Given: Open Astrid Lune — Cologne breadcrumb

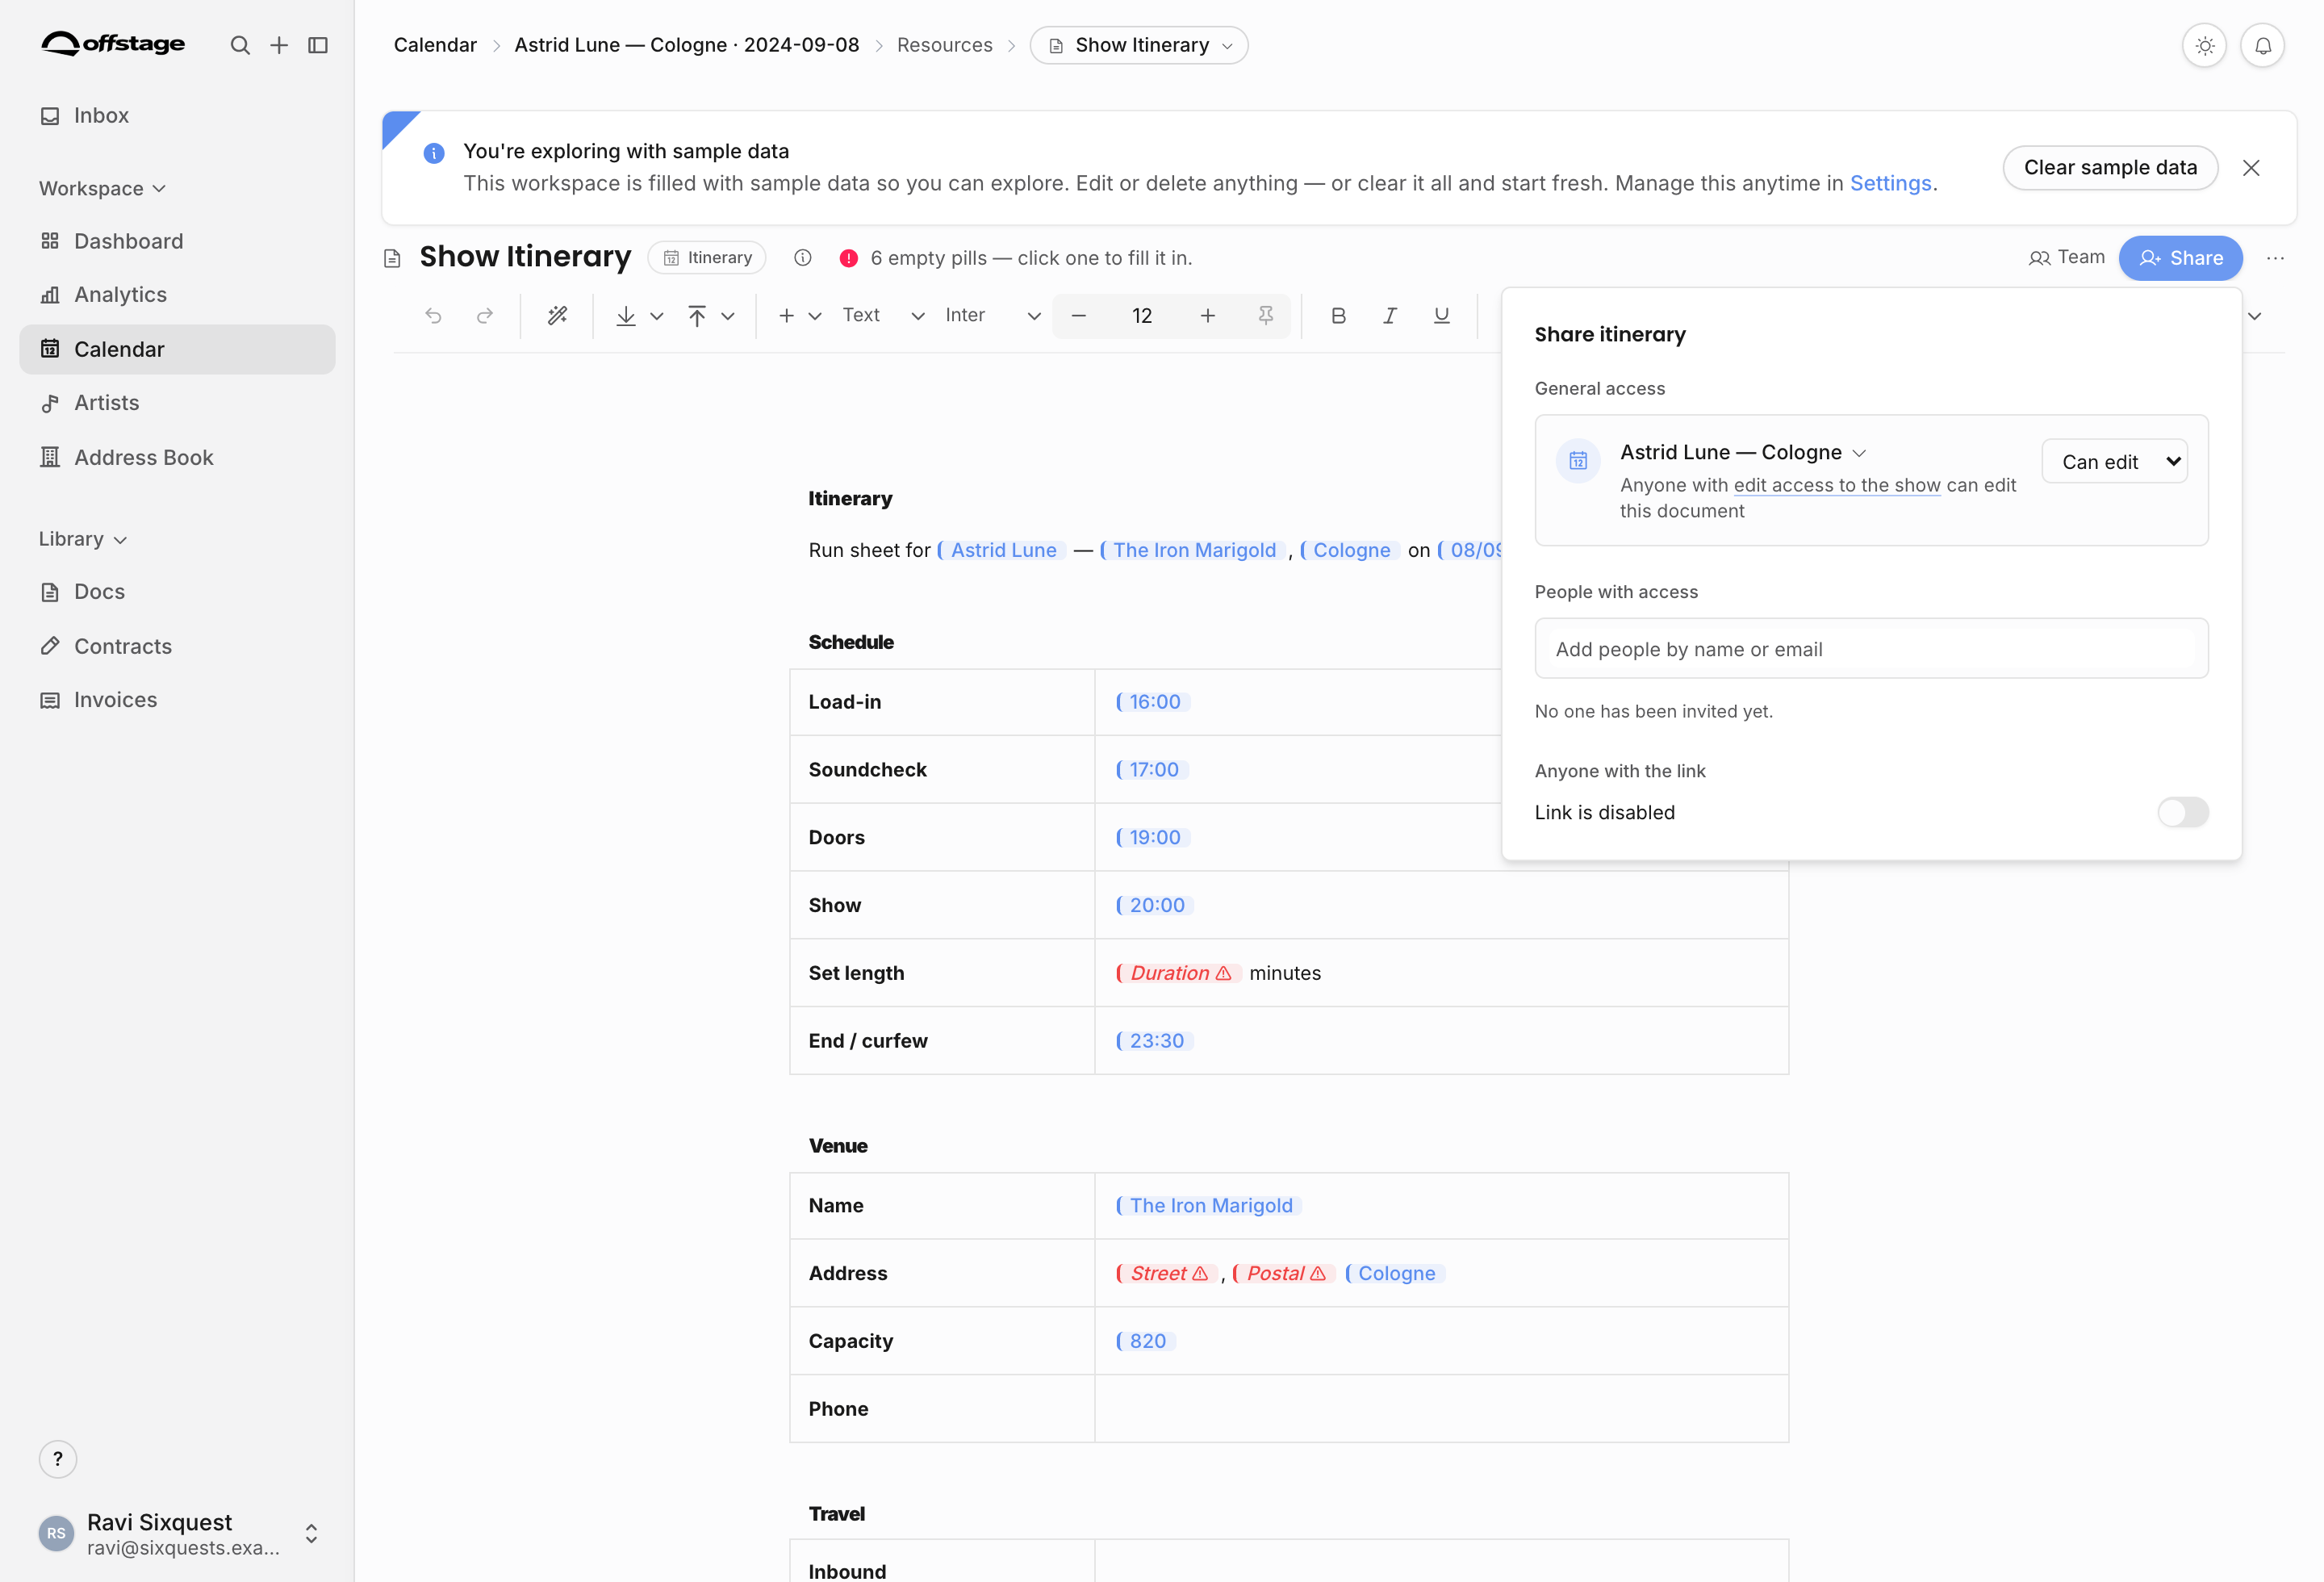Looking at the screenshot, I should click(x=686, y=45).
